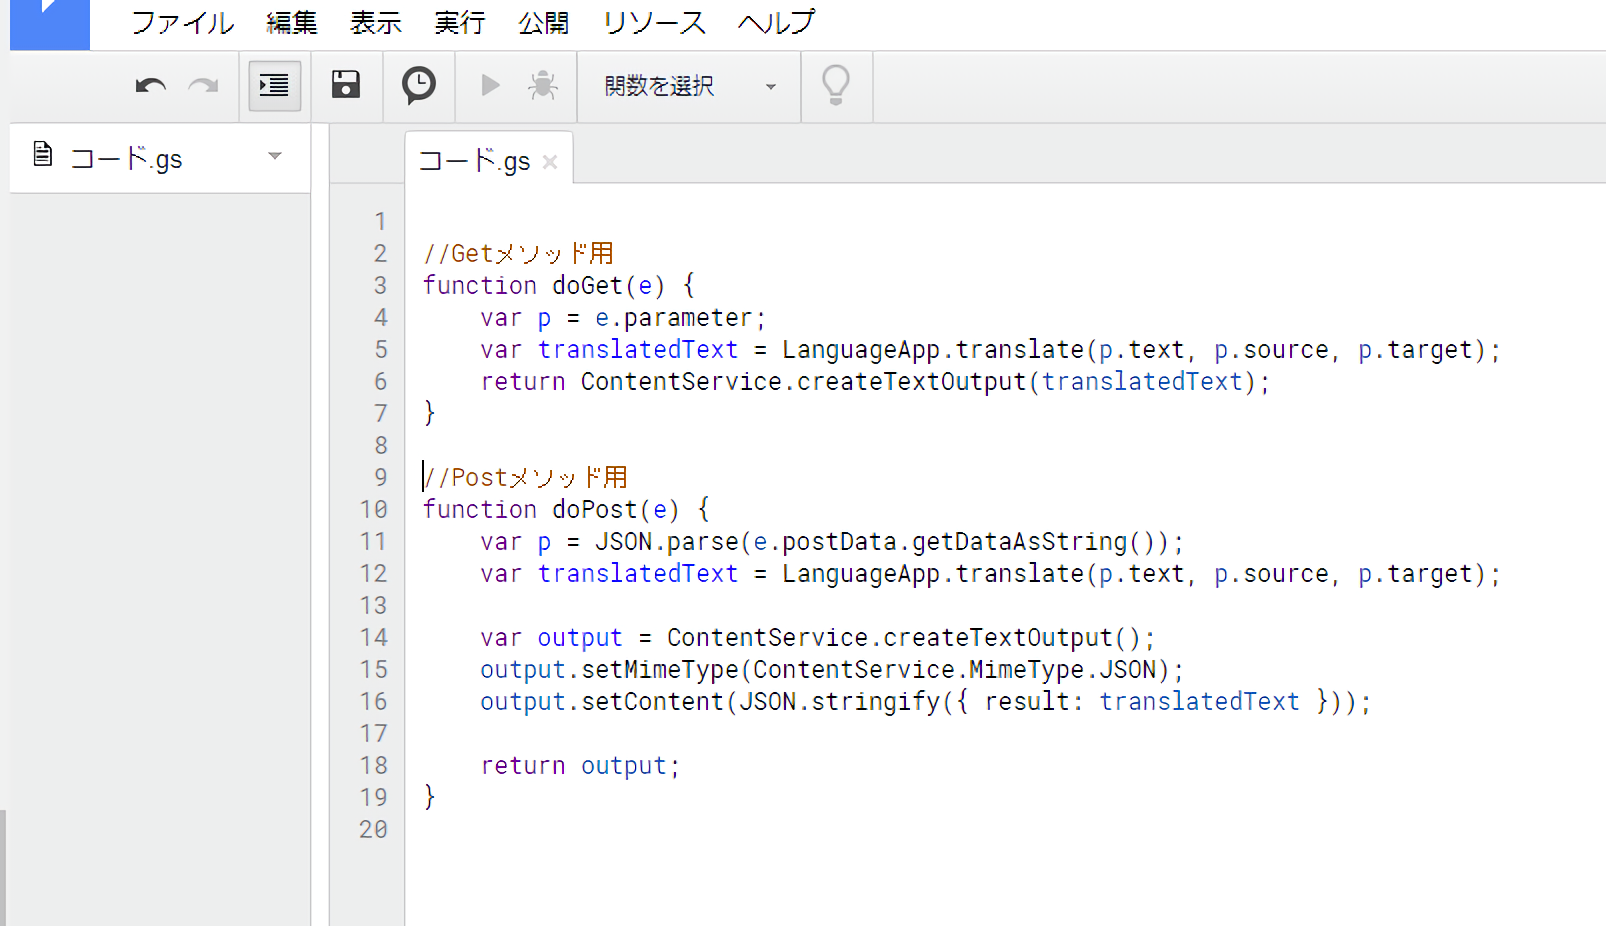Toggle the indent formatting button
Image resolution: width=1606 pixels, height=926 pixels.
(274, 86)
